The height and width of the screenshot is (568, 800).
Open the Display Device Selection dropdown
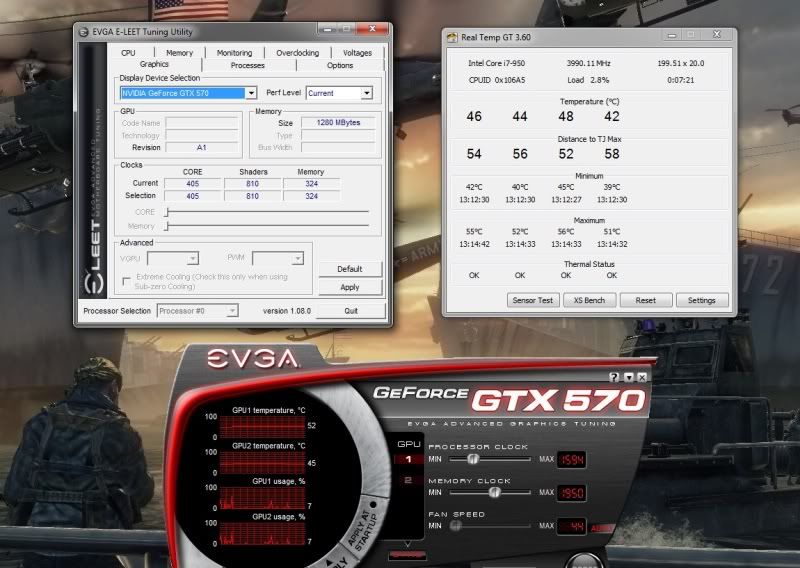(251, 93)
